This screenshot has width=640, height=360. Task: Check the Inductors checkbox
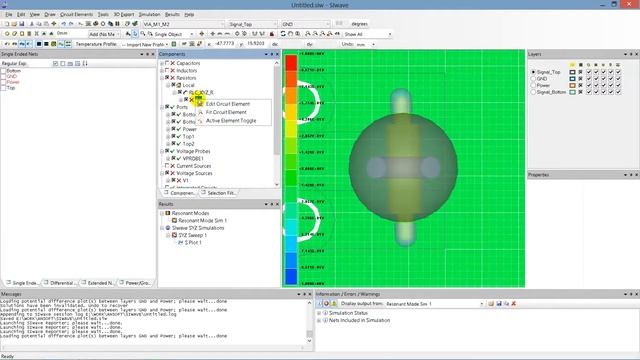[x=167, y=71]
